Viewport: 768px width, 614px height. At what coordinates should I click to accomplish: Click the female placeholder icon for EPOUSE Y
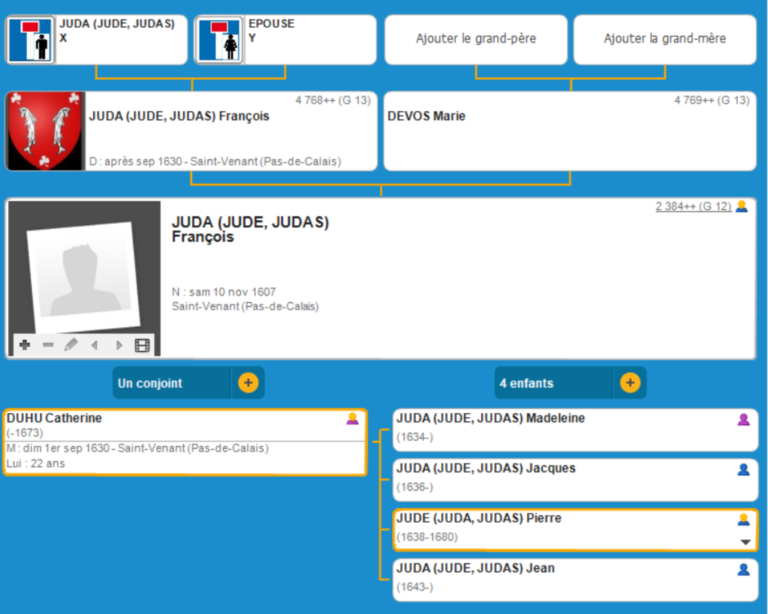219,40
